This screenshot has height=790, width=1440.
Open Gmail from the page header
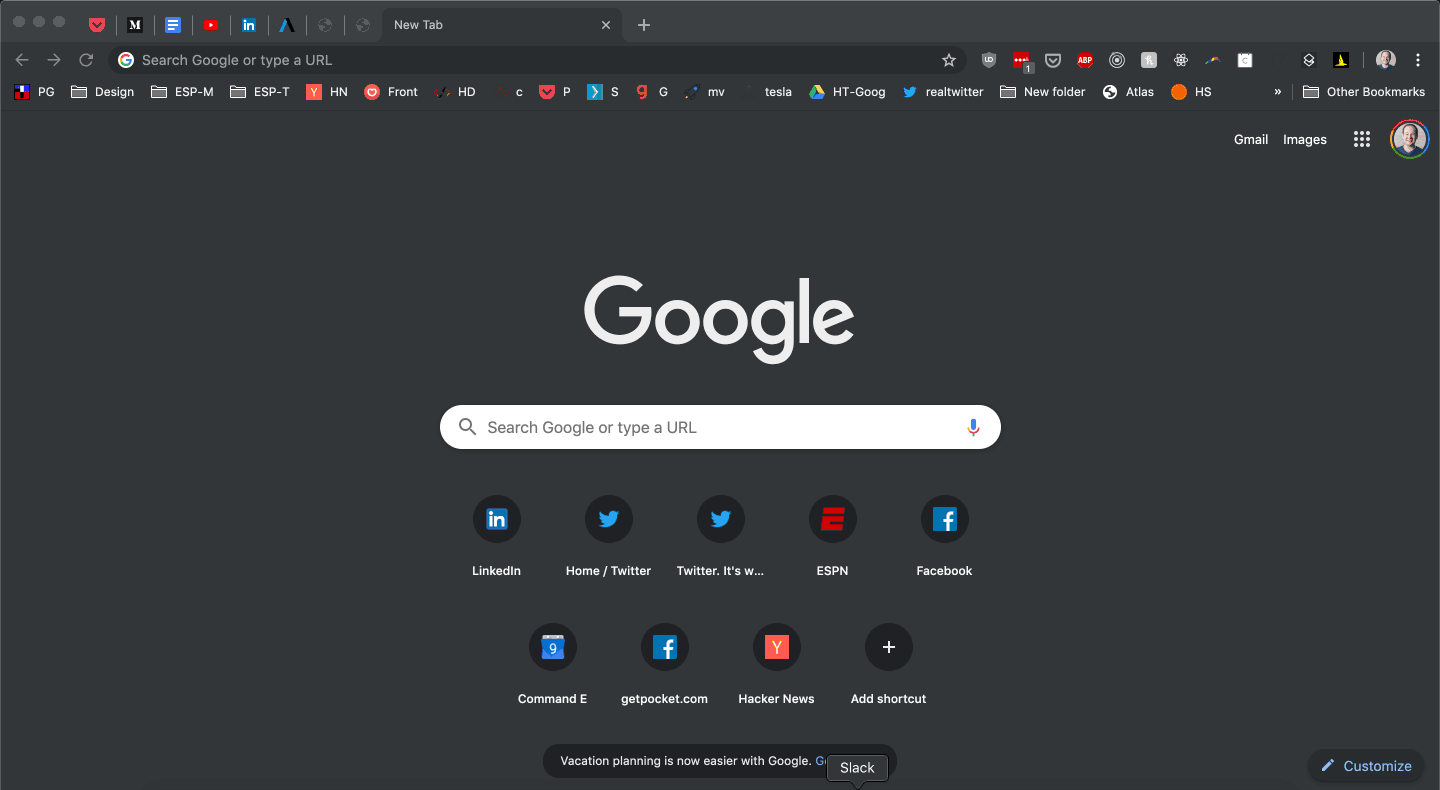pyautogui.click(x=1251, y=140)
